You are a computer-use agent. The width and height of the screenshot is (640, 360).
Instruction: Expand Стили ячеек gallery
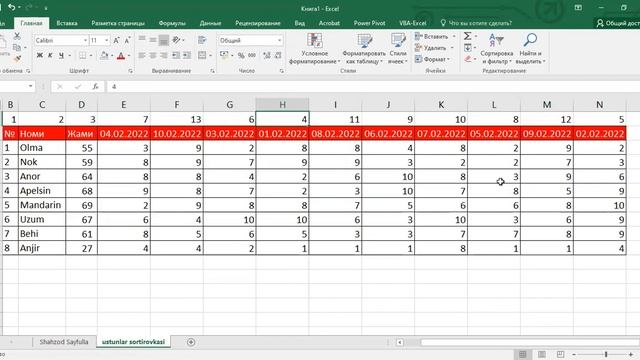[398, 49]
